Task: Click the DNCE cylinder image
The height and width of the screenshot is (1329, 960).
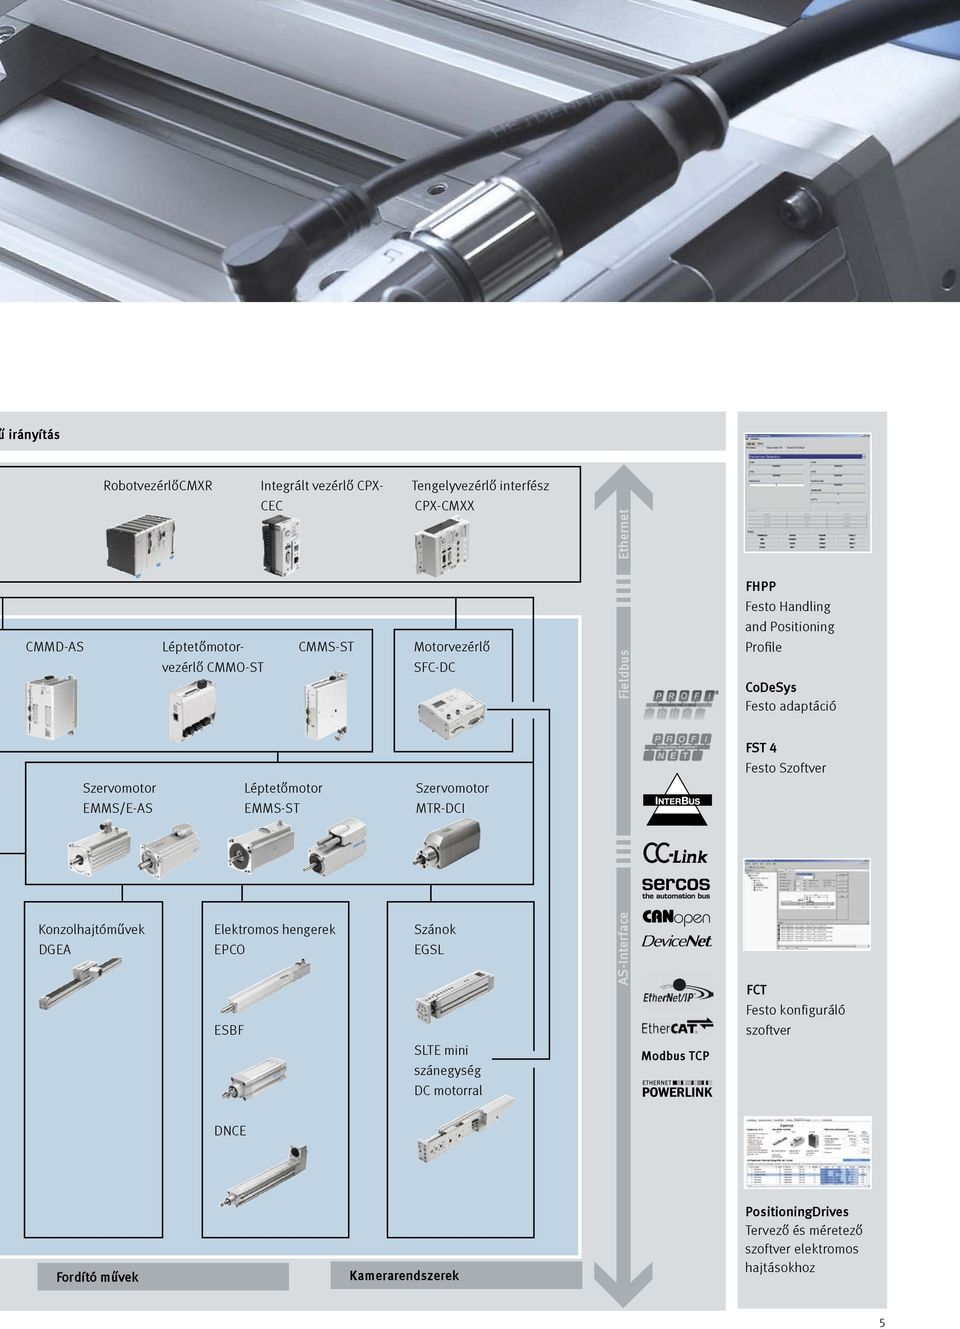Action: (x=264, y=1176)
